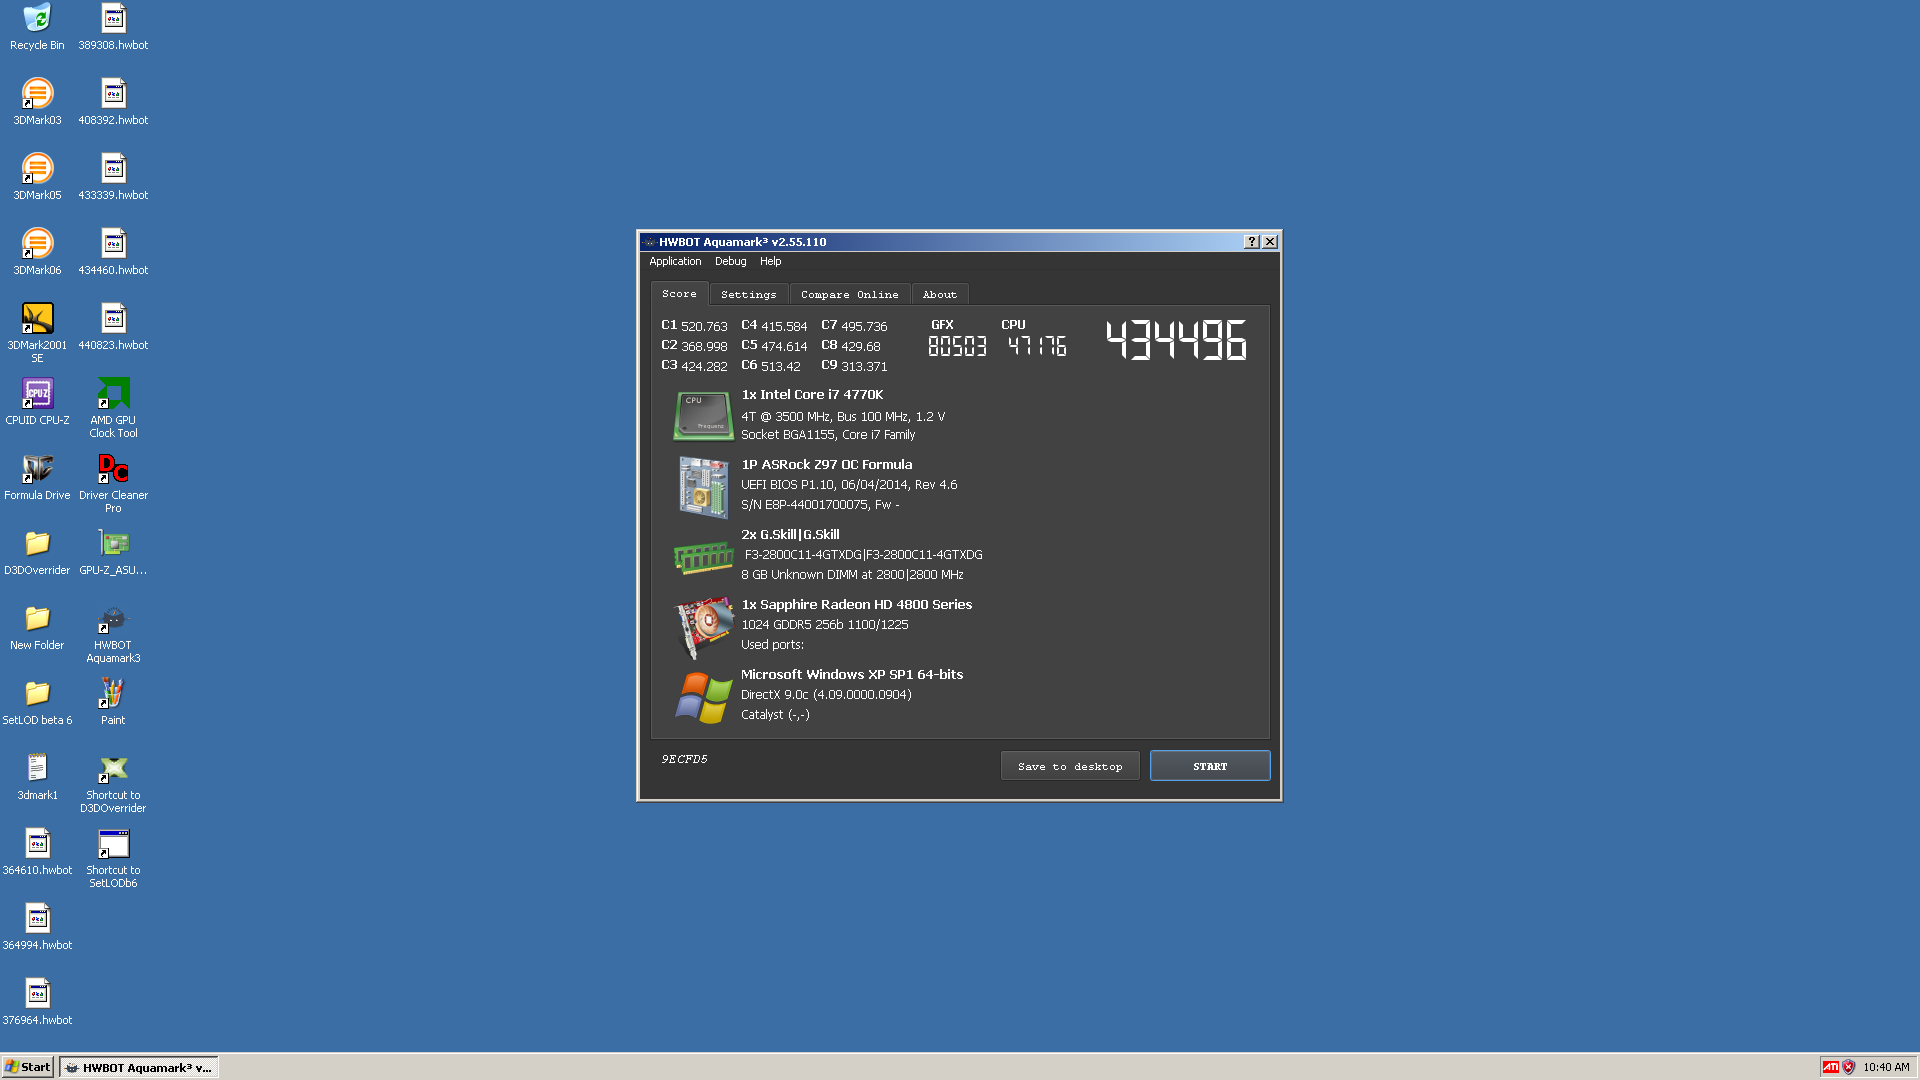Open the AMD GPU Clock Tool shortcut
This screenshot has width=1920, height=1080.
point(113,408)
